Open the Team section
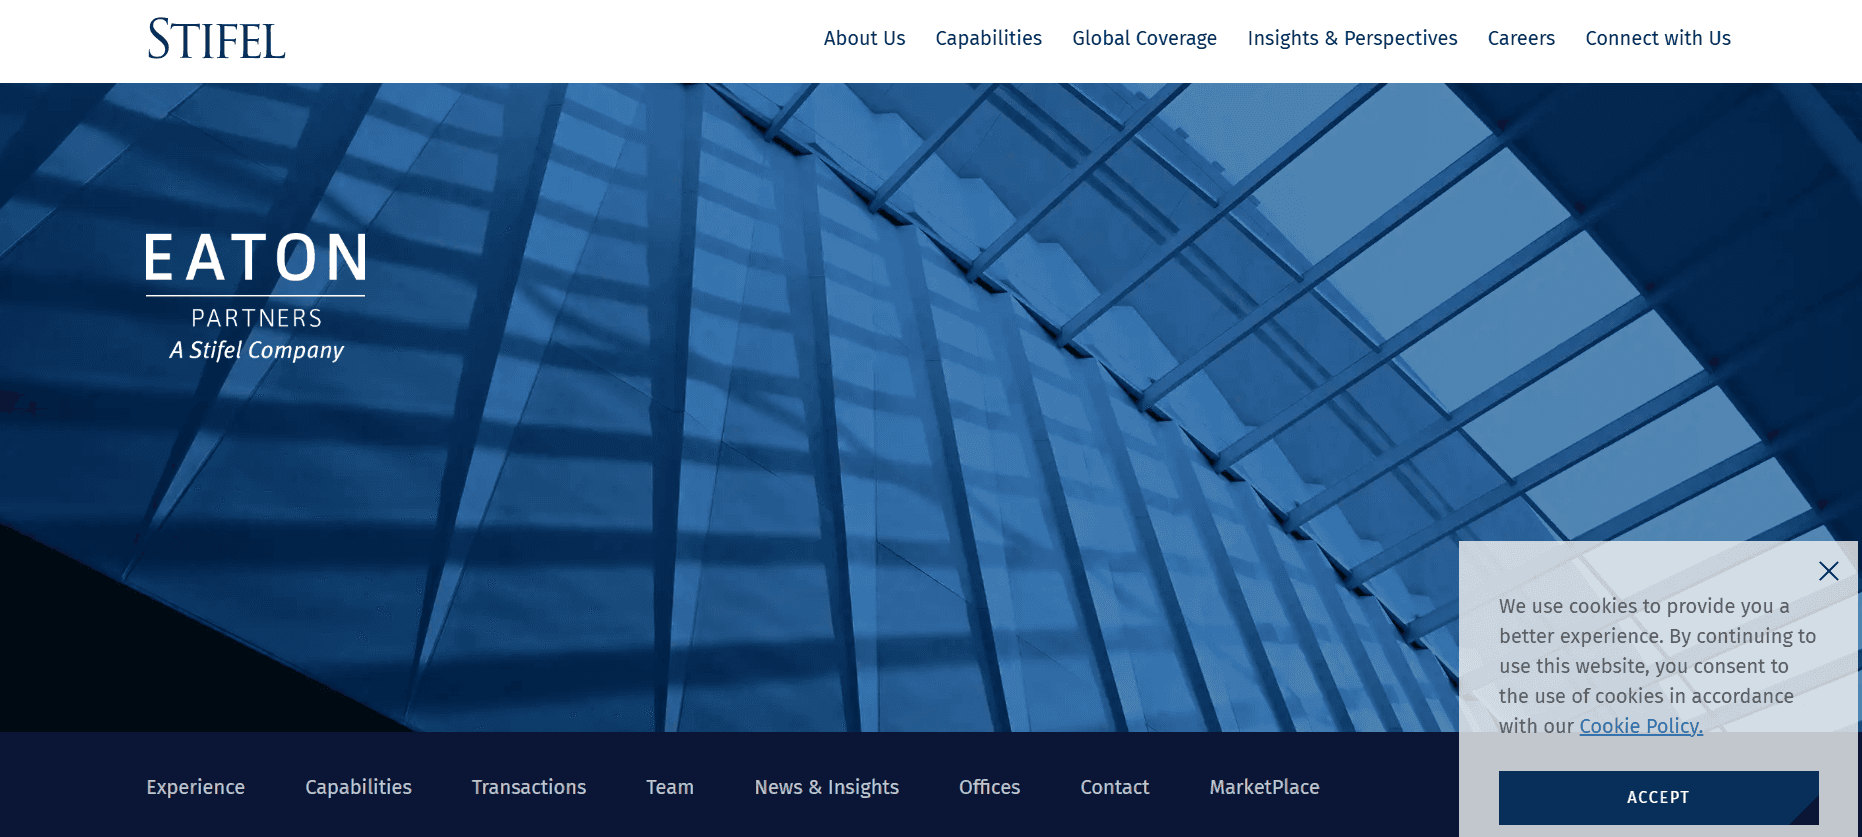The height and width of the screenshot is (837, 1862). point(670,787)
